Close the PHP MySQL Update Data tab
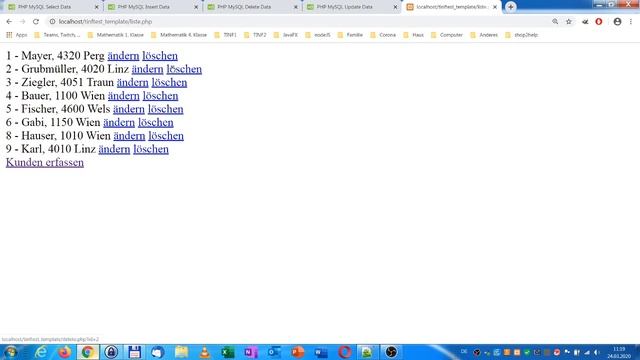The image size is (640, 360). click(395, 7)
